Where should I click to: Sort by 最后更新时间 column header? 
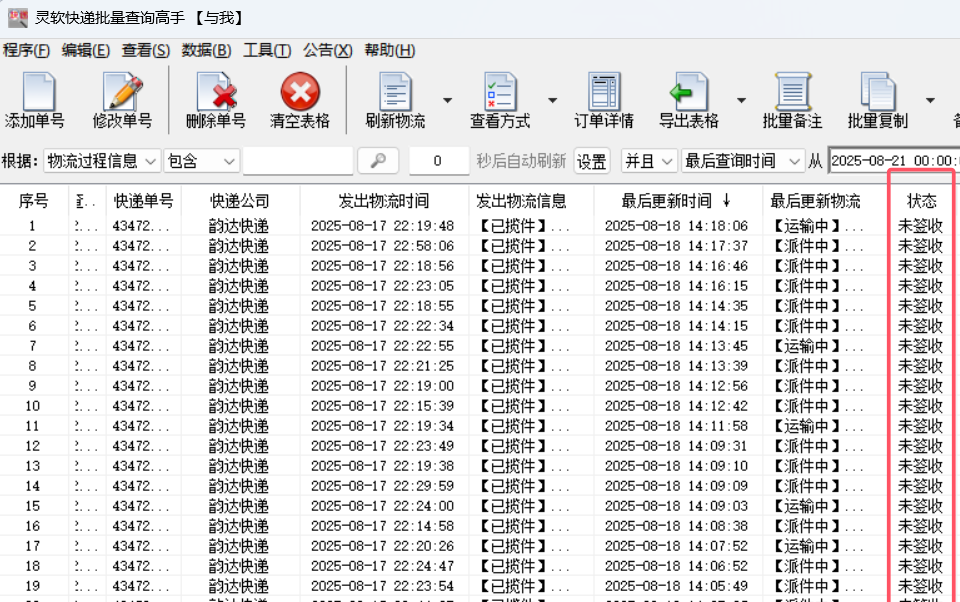677,201
